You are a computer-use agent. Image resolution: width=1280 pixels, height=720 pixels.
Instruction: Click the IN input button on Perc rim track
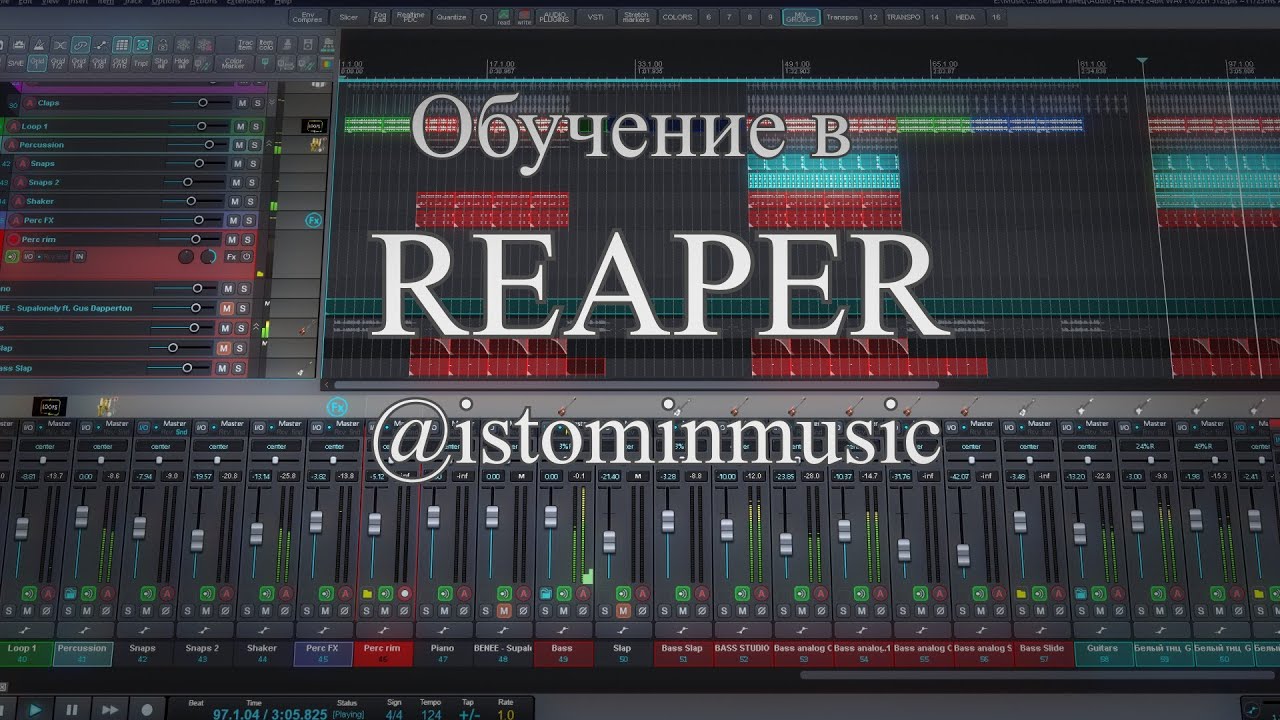click(79, 257)
